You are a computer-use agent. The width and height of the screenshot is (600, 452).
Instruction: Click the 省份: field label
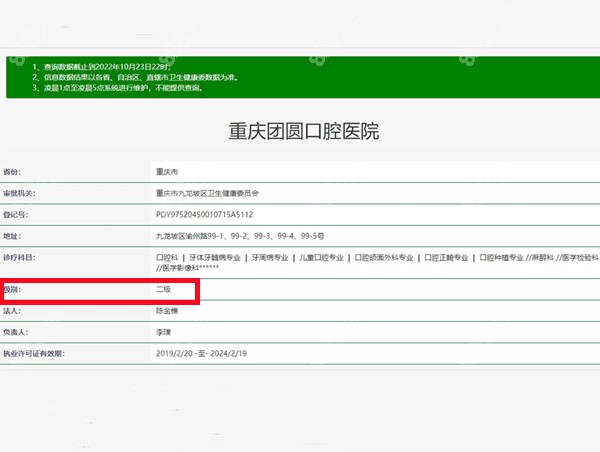(12, 172)
